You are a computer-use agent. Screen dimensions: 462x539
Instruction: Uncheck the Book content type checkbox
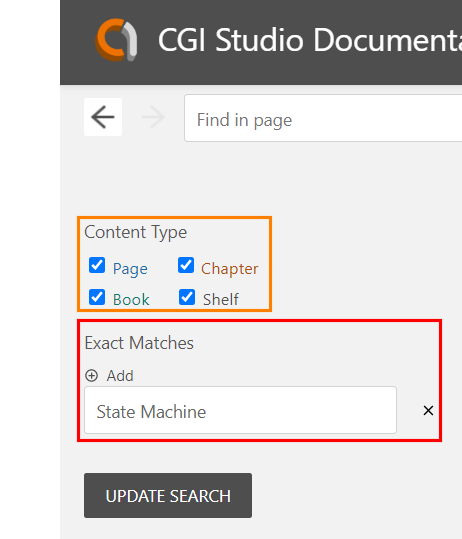click(x=97, y=297)
